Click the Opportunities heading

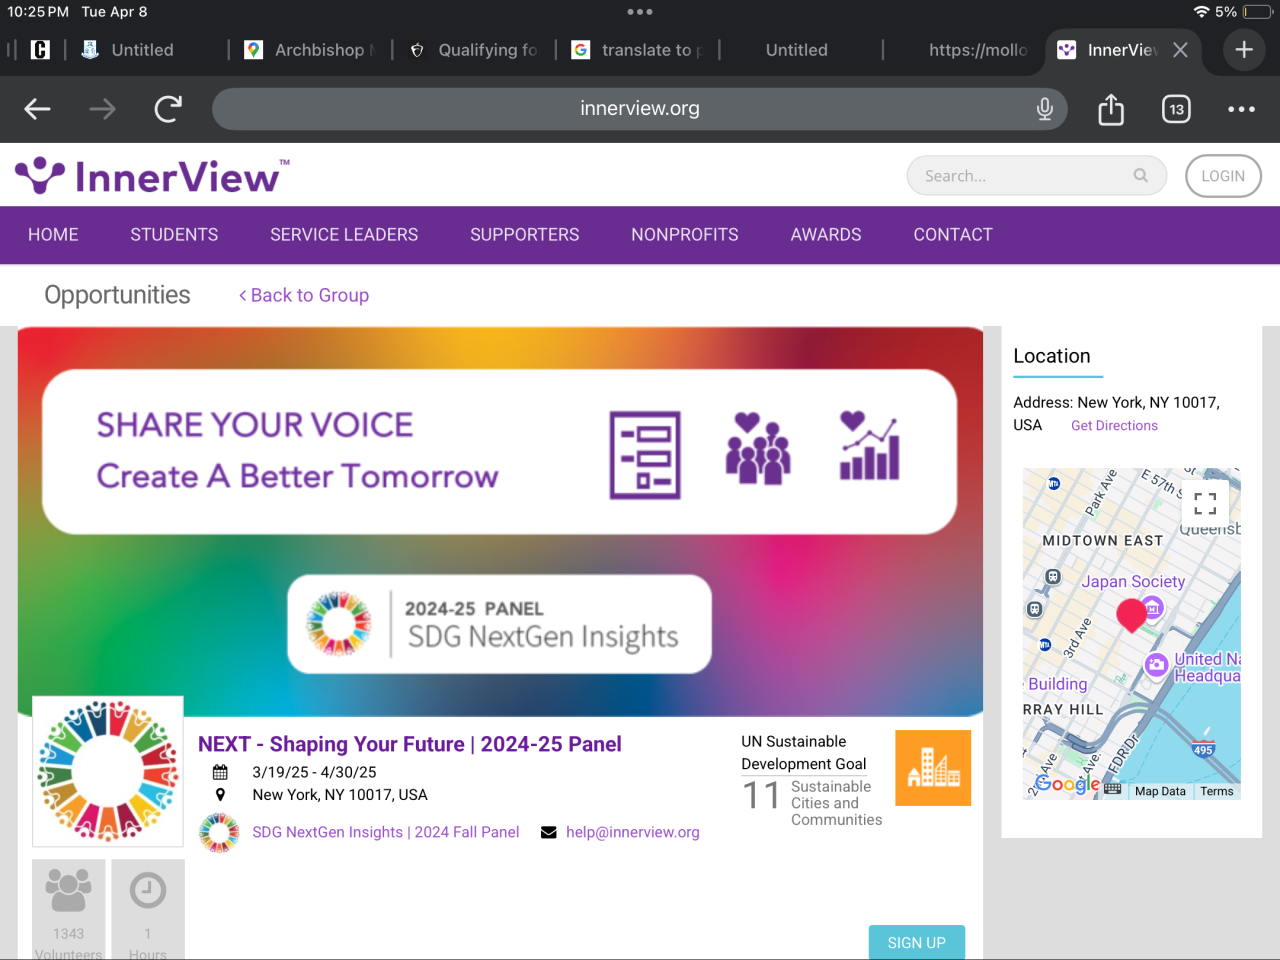(x=117, y=295)
